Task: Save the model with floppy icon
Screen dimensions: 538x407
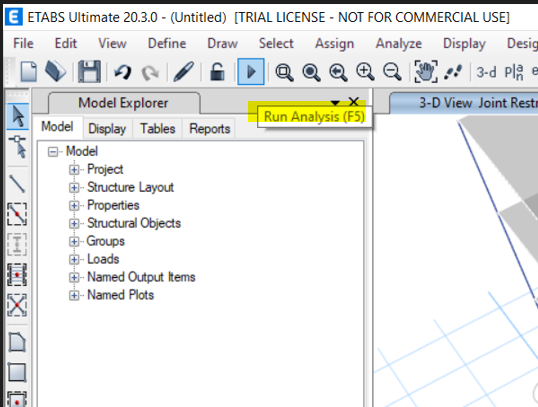Action: click(x=89, y=71)
